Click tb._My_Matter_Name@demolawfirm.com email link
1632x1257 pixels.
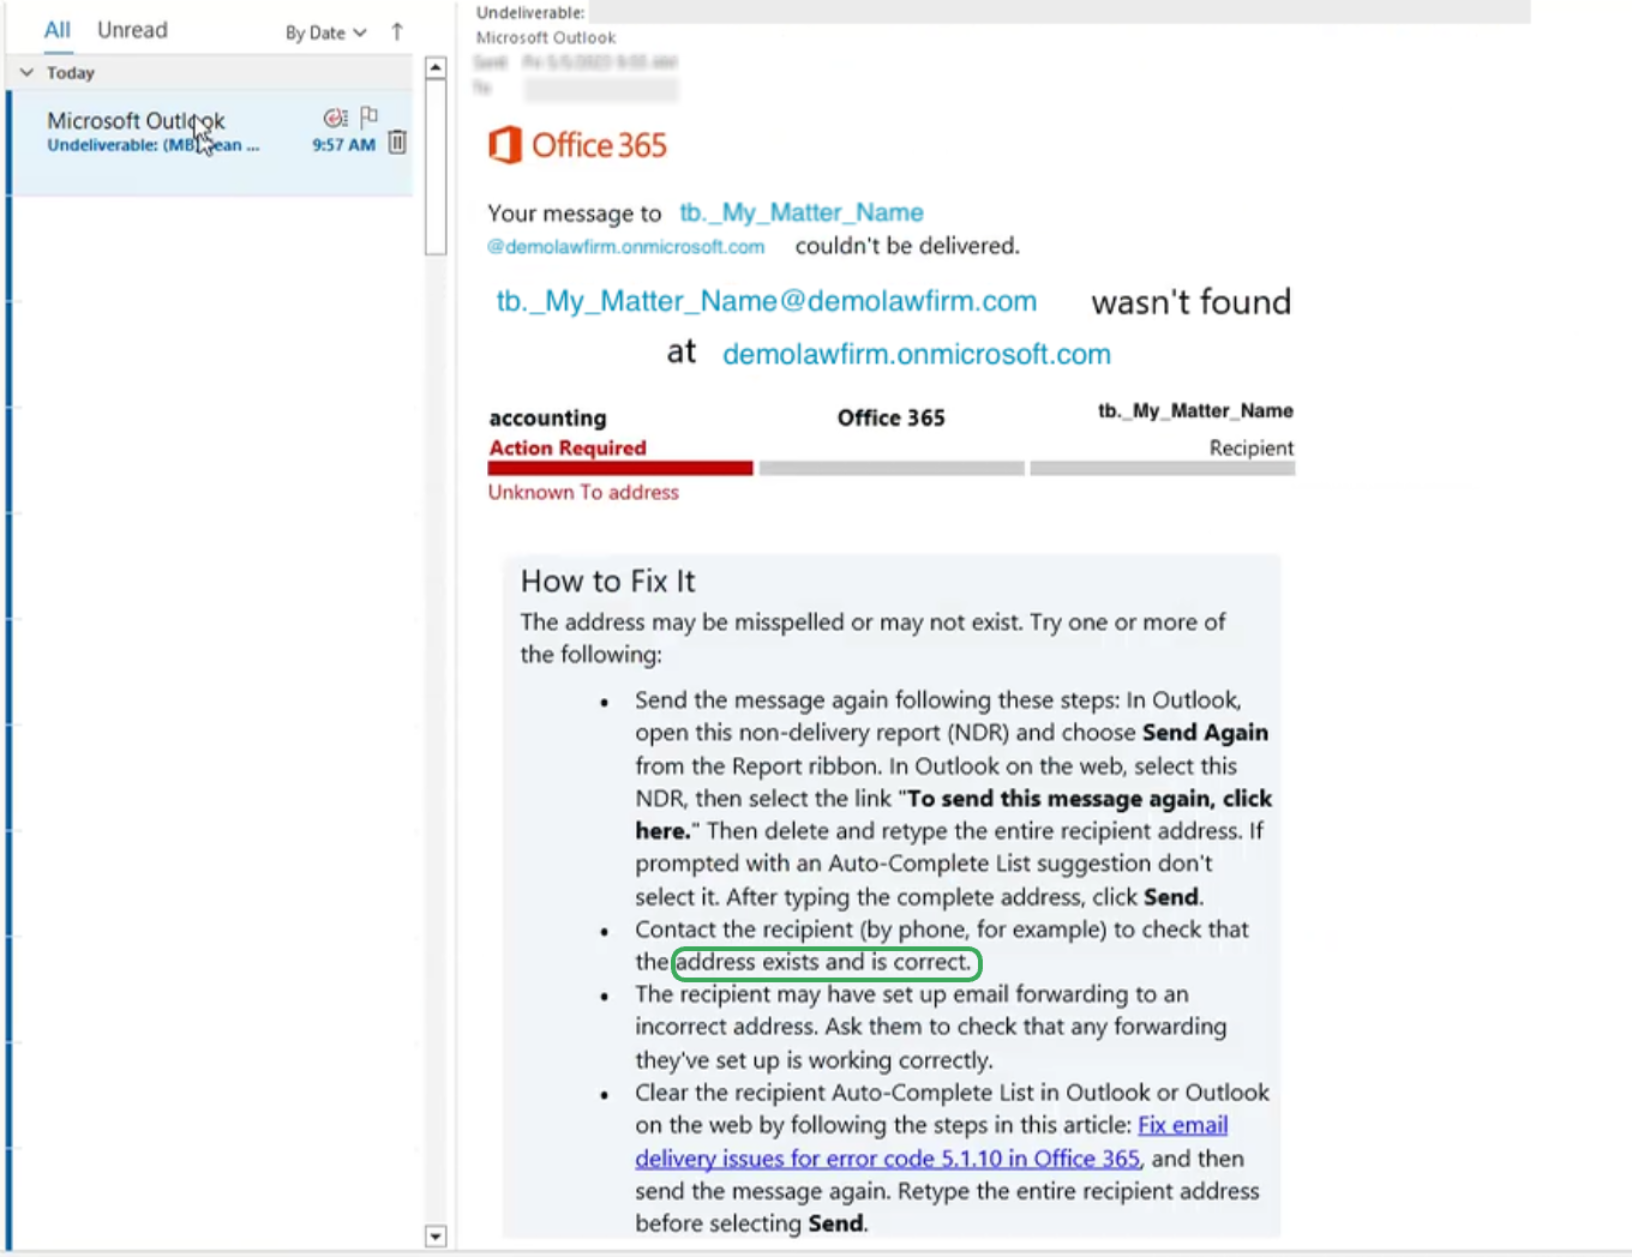(x=766, y=301)
